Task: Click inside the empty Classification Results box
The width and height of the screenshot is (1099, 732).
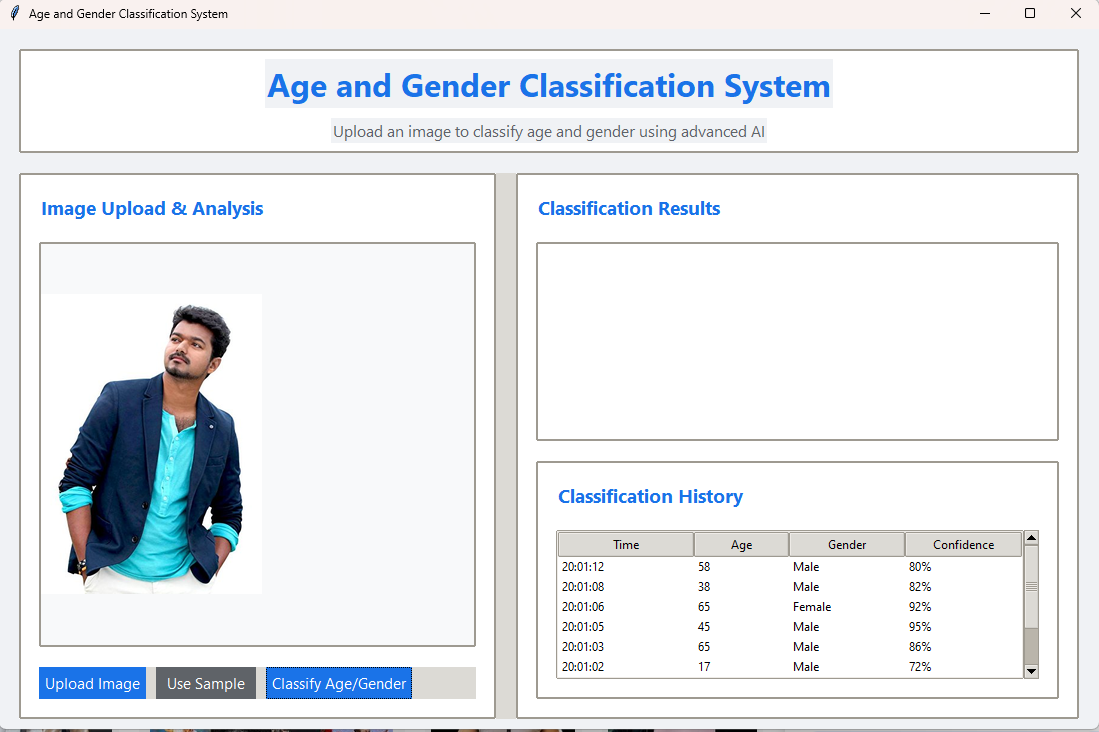Action: pos(797,341)
